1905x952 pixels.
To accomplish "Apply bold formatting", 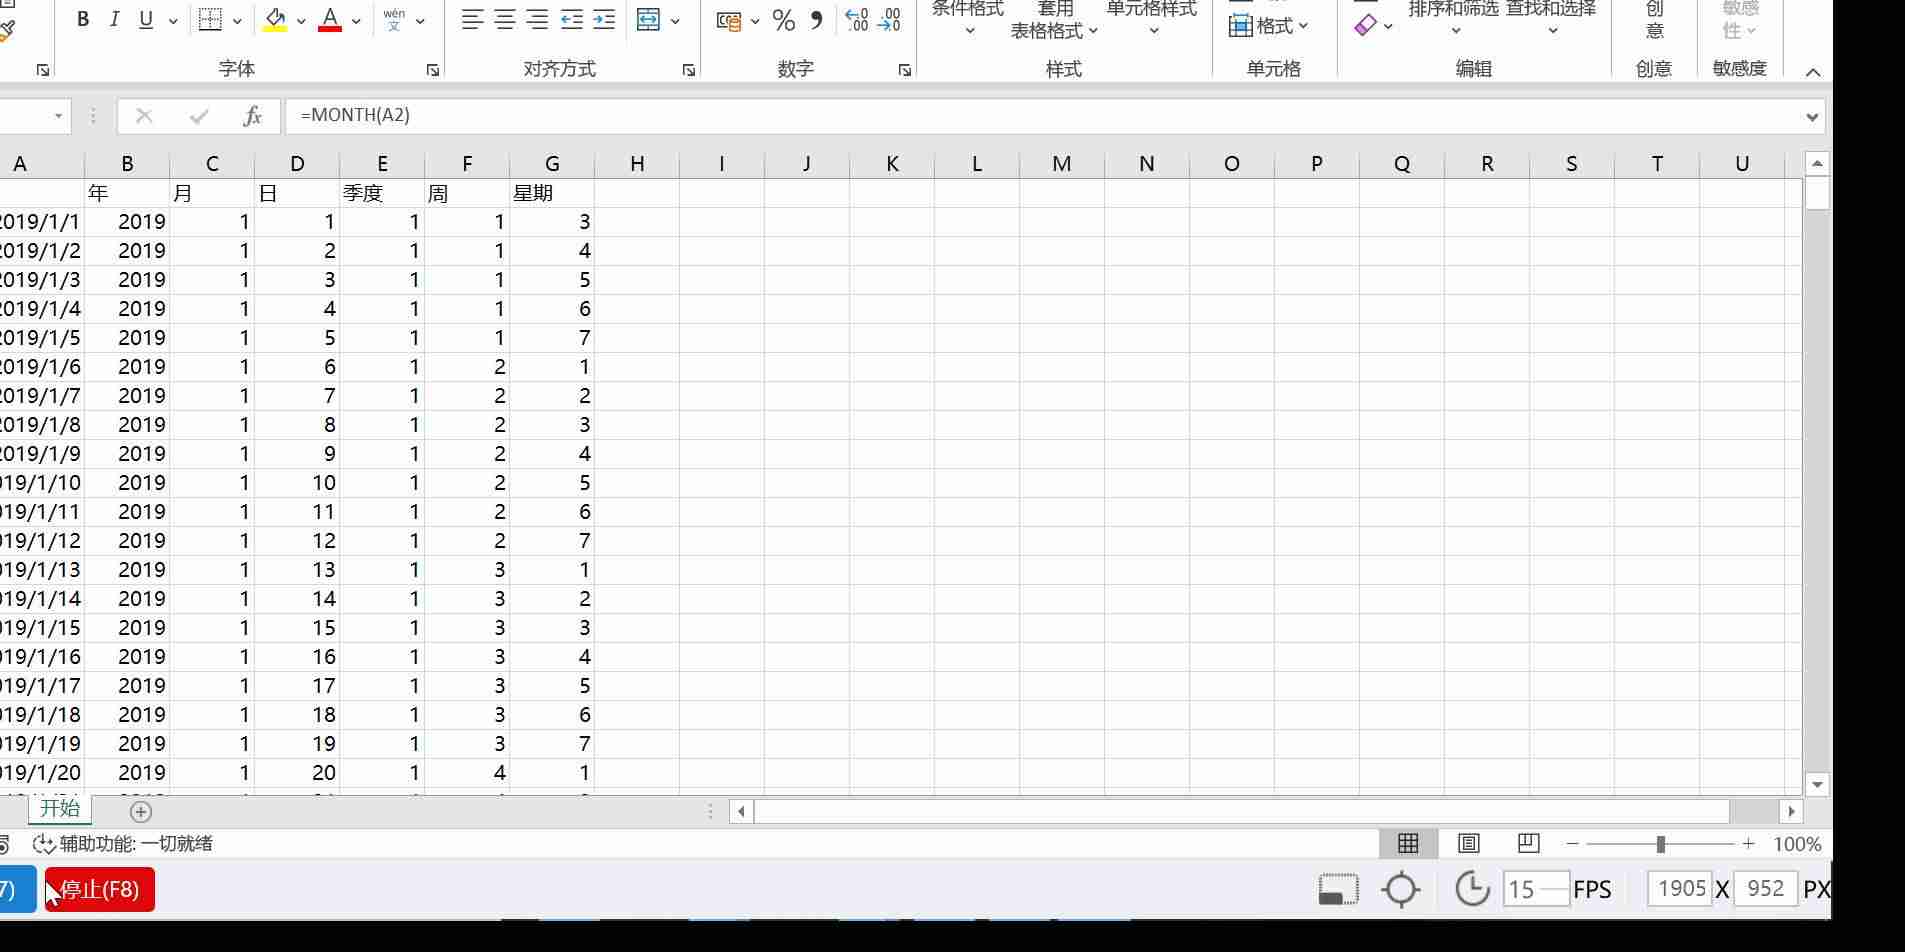I will tap(83, 20).
